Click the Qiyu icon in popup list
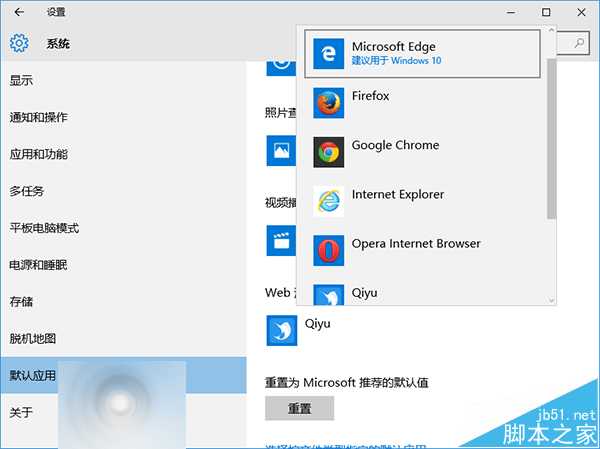Image resolution: width=600 pixels, height=449 pixels. 328,295
